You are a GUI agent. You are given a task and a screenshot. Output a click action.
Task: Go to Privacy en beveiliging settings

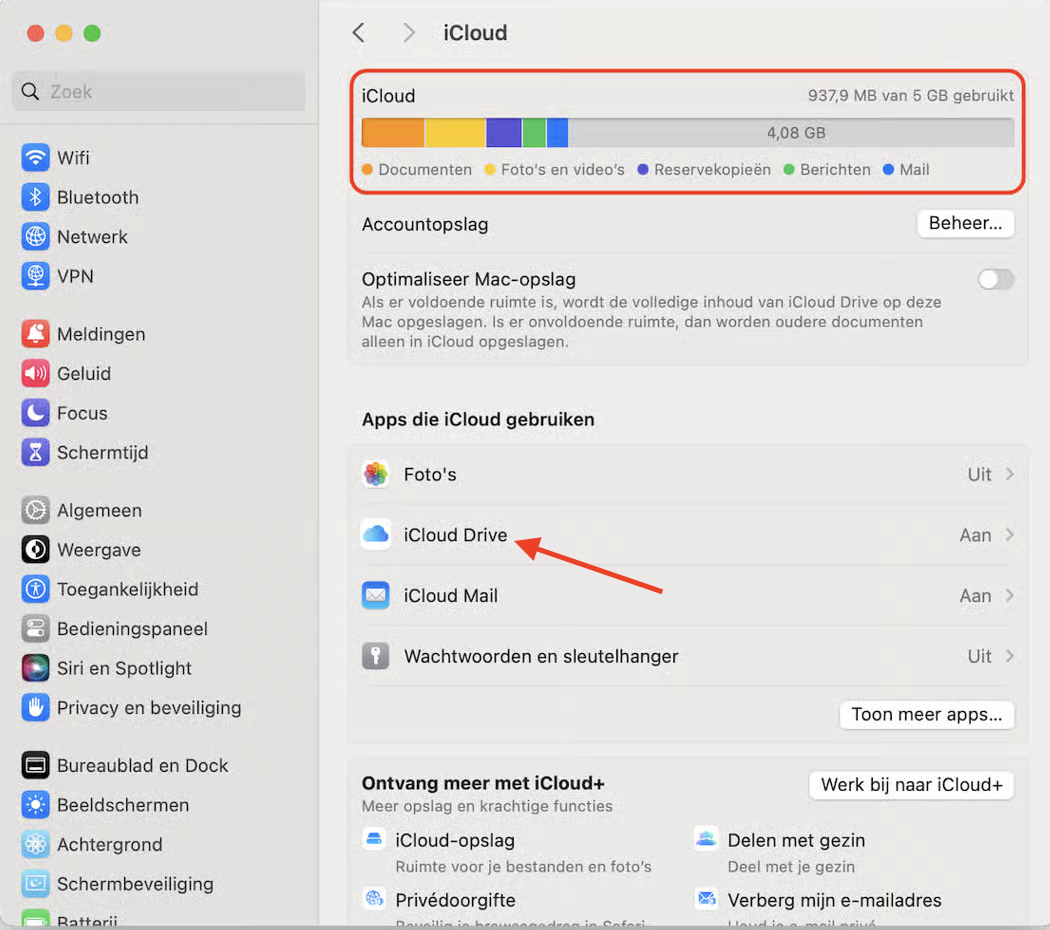pos(33,707)
